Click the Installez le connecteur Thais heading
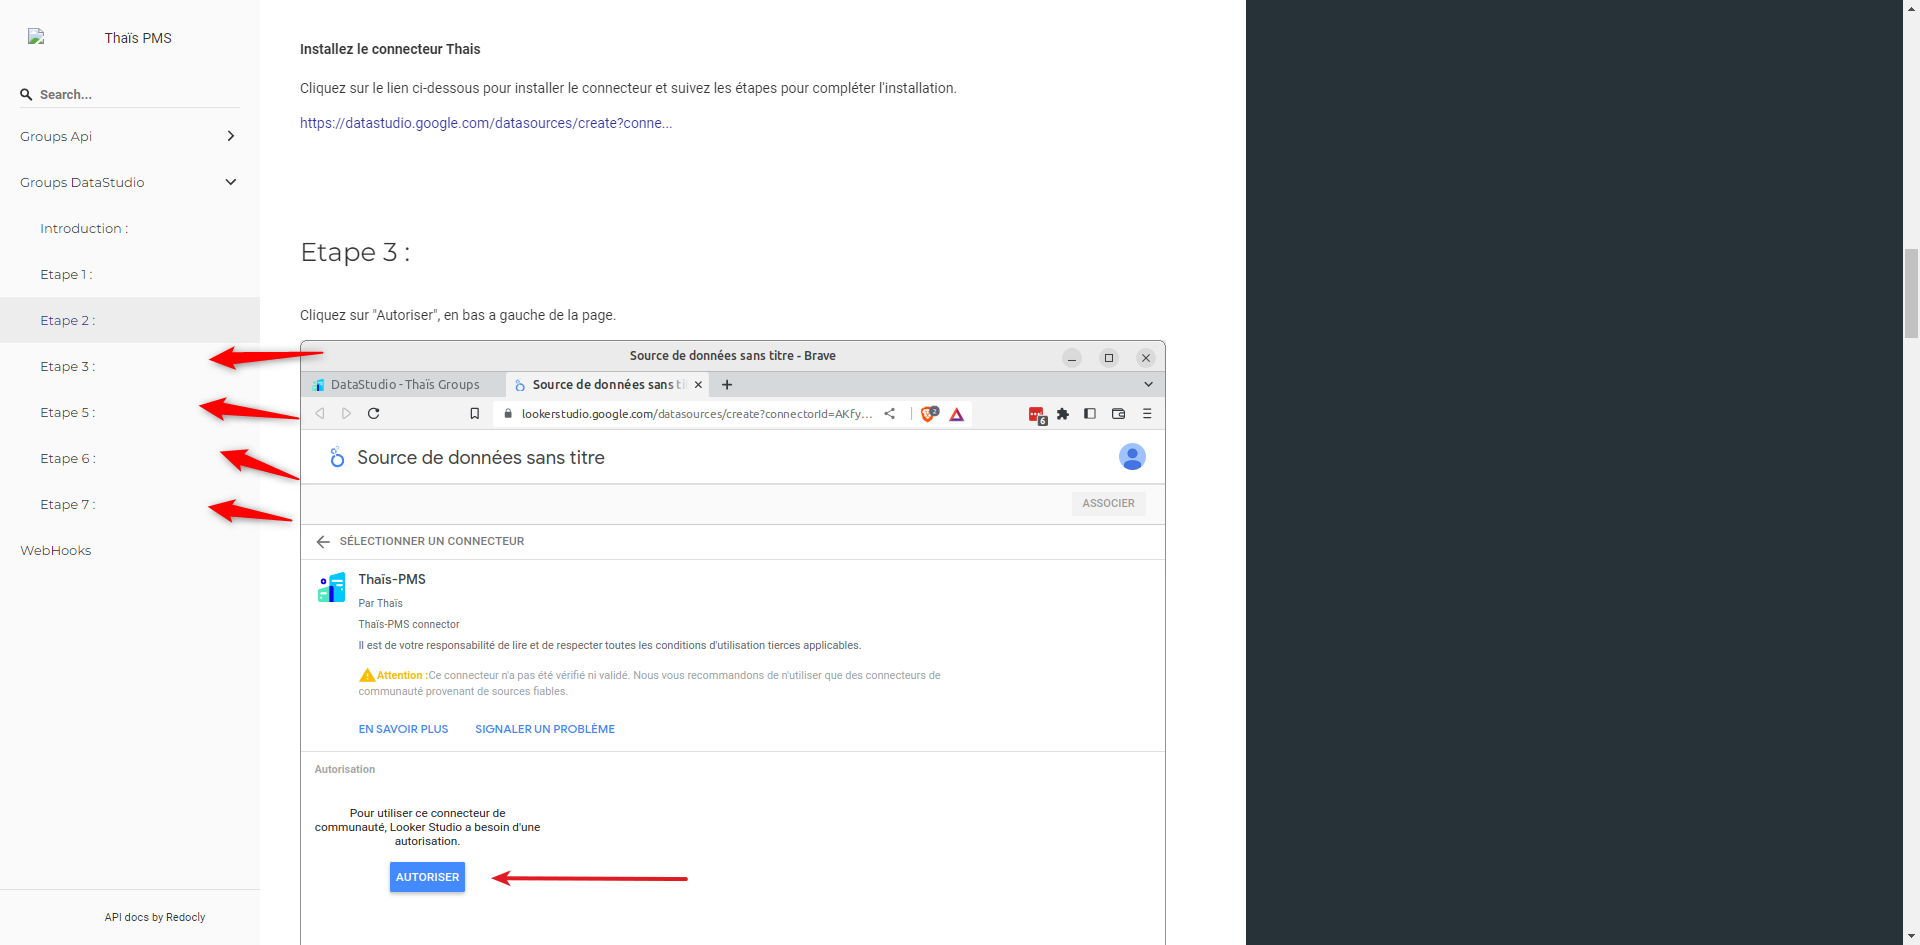Screen dimensions: 1920x945 (390, 49)
